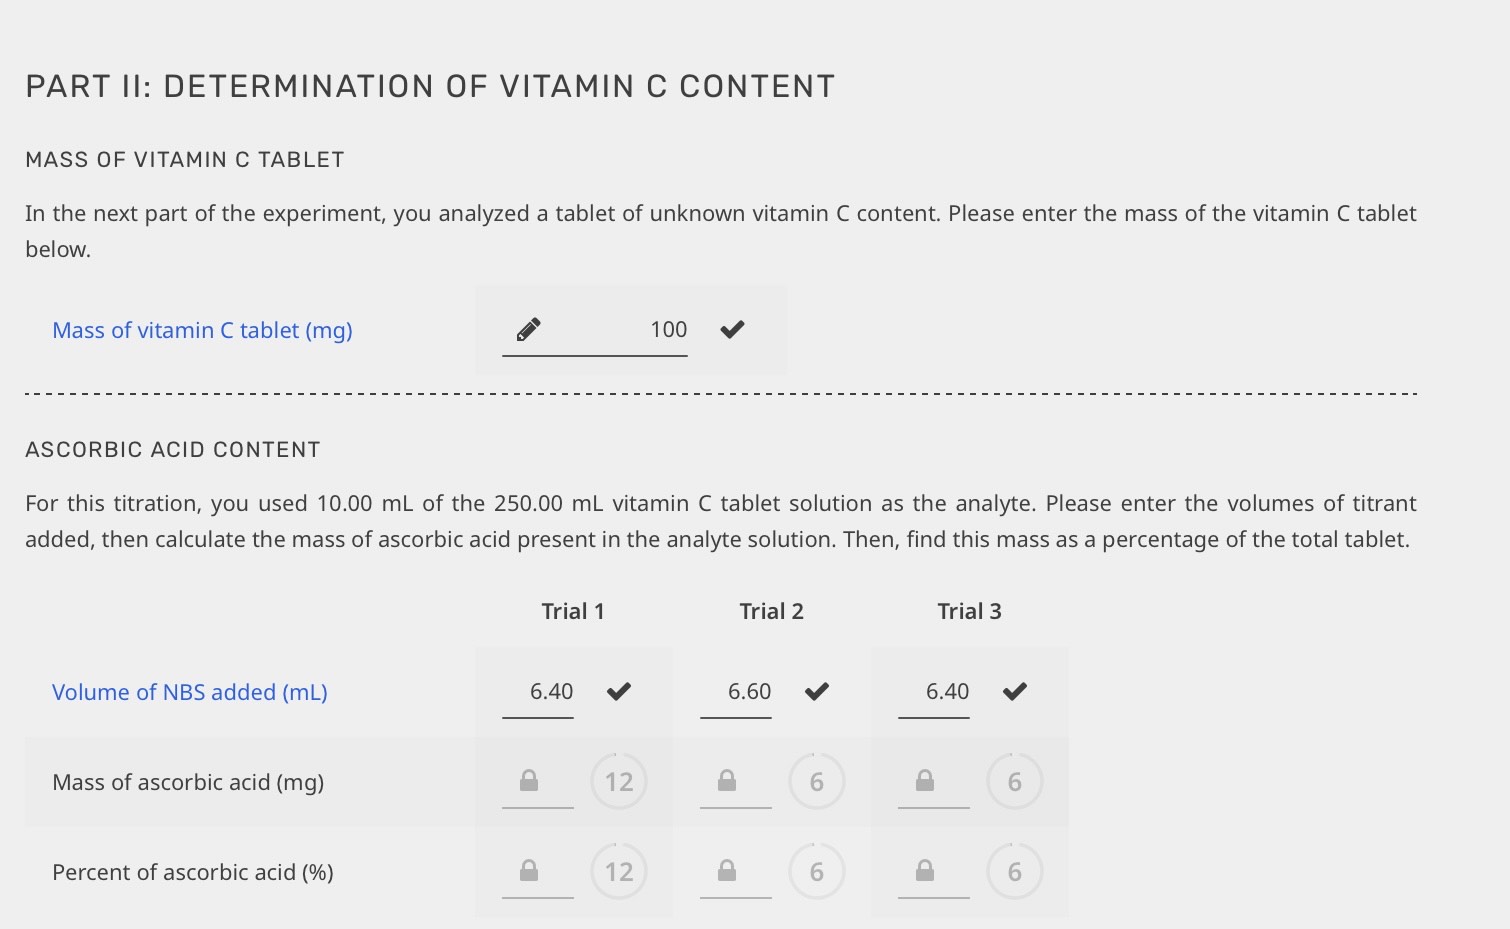Click the Trial 1 ascorbic acid mass lock icon

click(x=529, y=781)
